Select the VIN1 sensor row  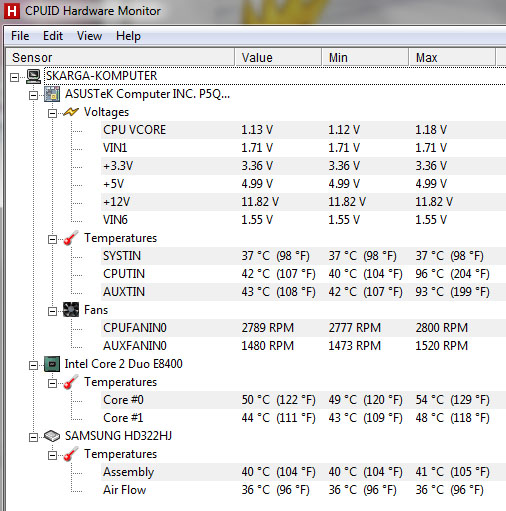(303, 148)
